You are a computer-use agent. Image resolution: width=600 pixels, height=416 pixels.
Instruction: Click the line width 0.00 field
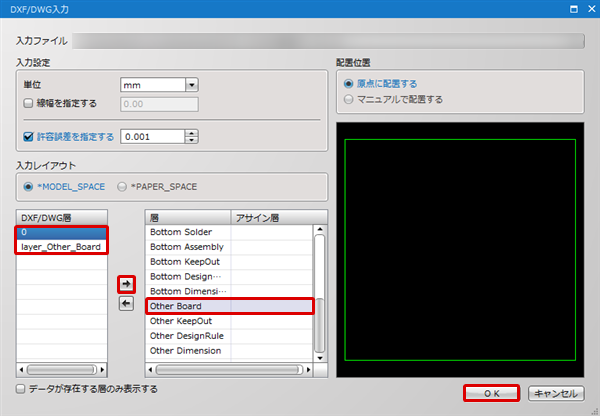pyautogui.click(x=159, y=104)
